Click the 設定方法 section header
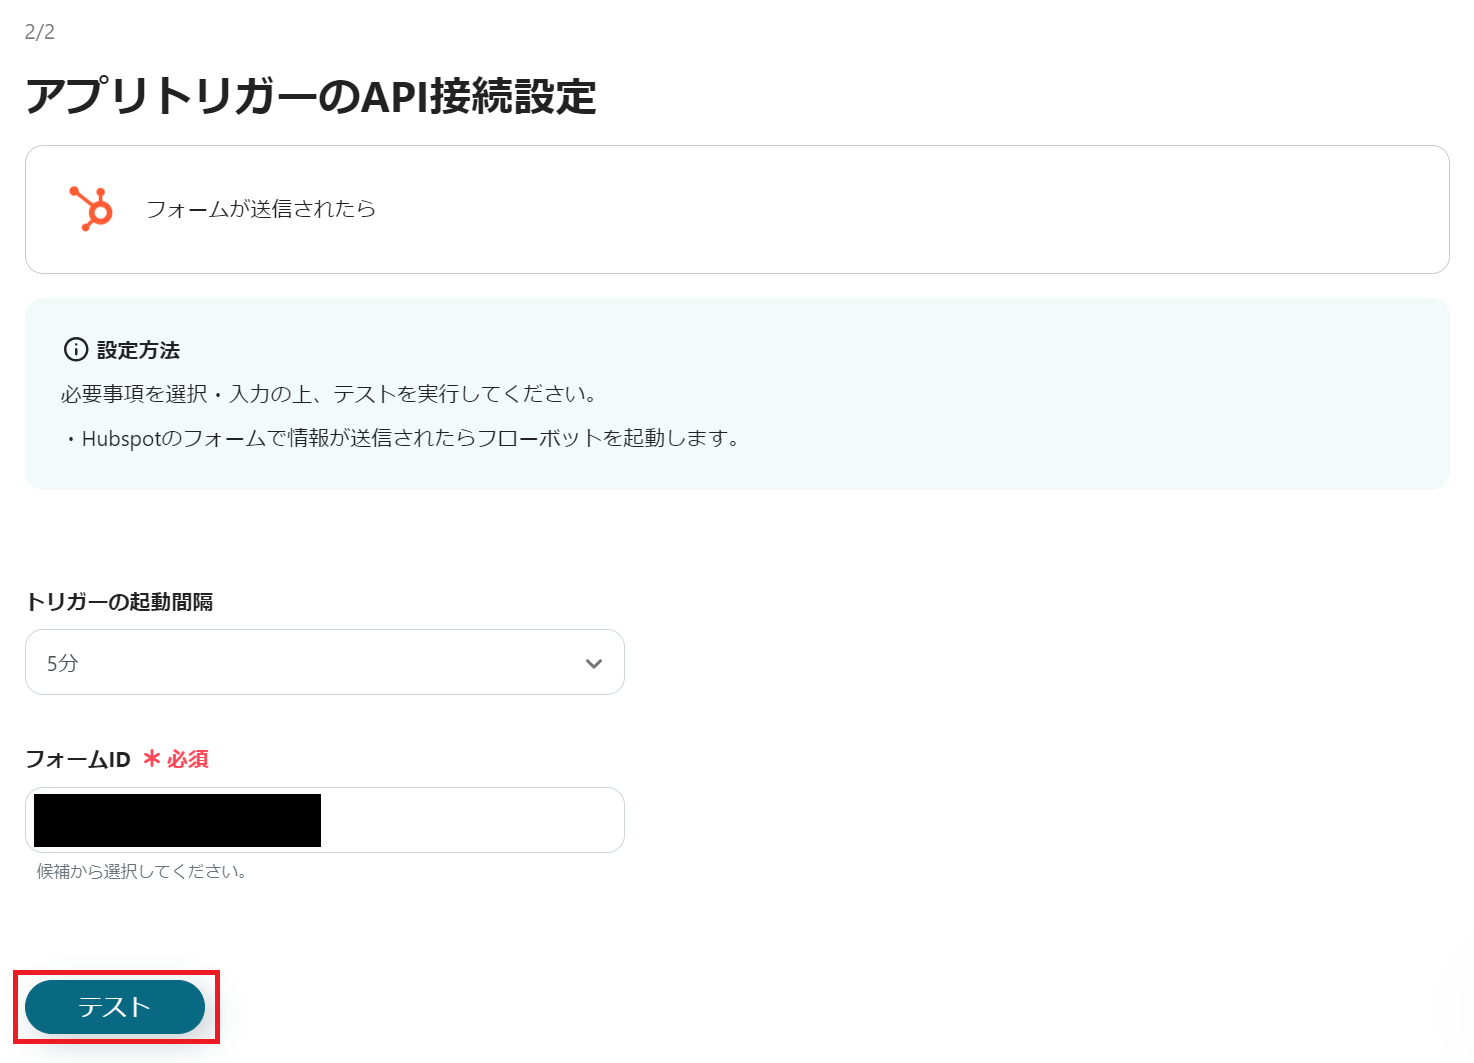 [139, 350]
